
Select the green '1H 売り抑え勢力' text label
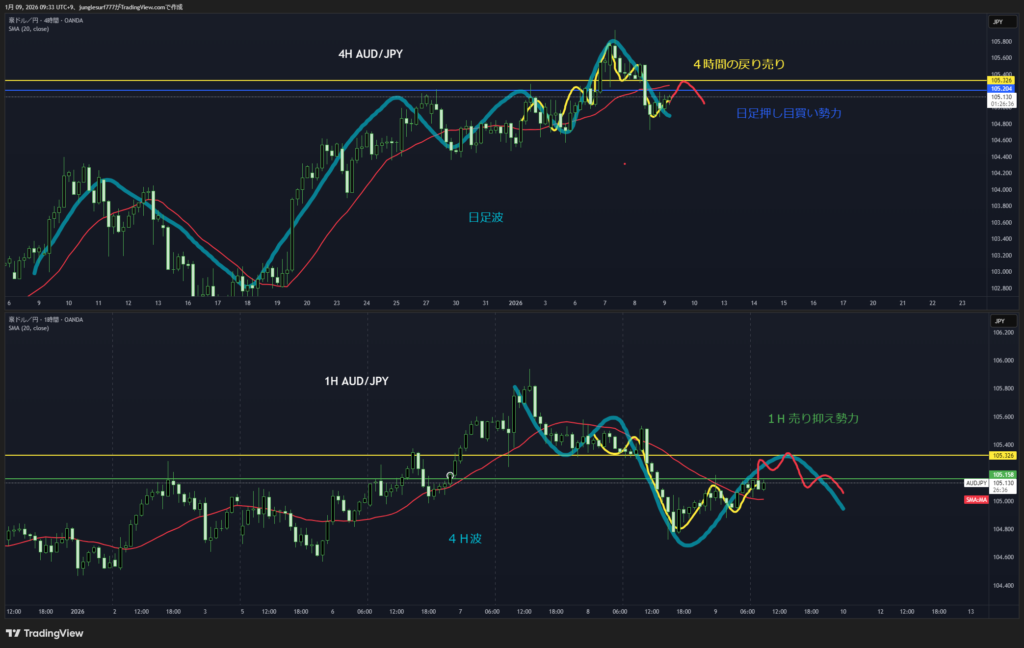pyautogui.click(x=813, y=418)
